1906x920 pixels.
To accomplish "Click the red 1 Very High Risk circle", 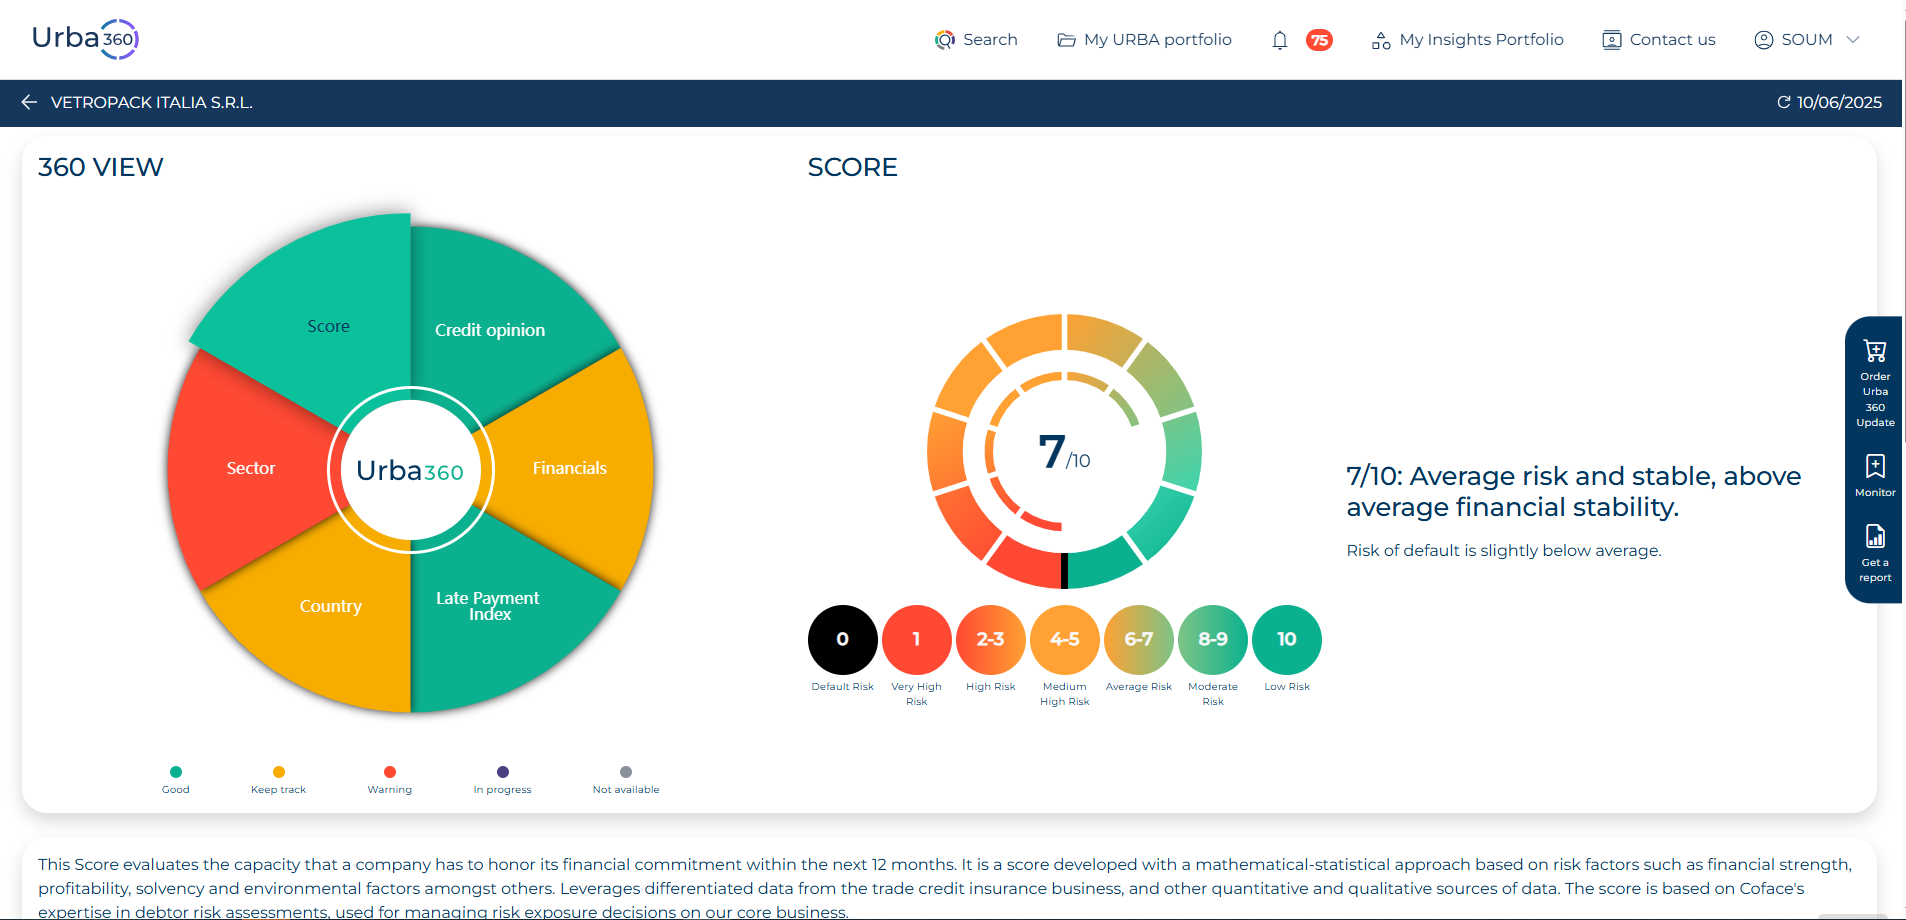I will click(916, 640).
